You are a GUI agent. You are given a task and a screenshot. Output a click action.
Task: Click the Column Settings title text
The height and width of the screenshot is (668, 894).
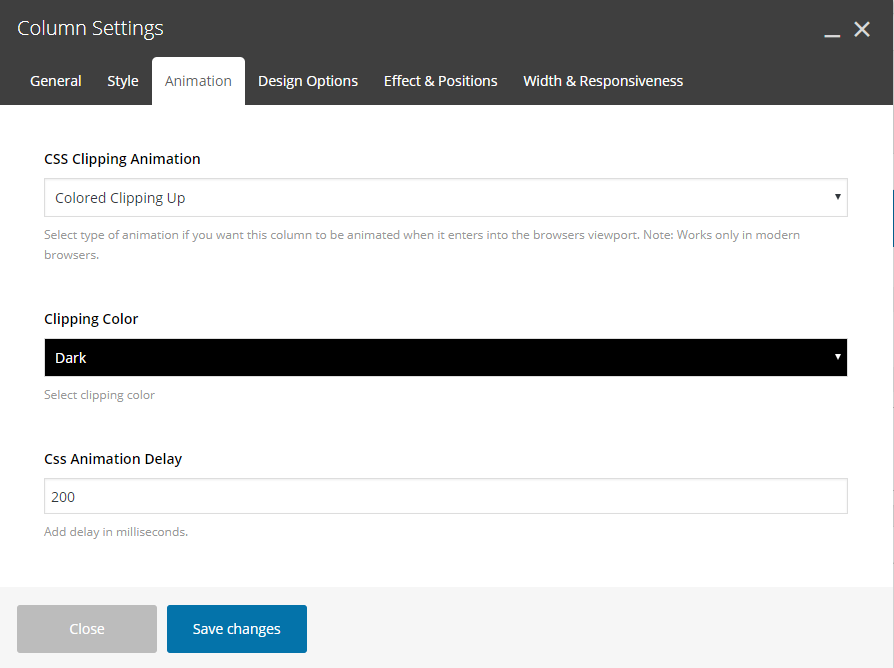click(x=90, y=28)
